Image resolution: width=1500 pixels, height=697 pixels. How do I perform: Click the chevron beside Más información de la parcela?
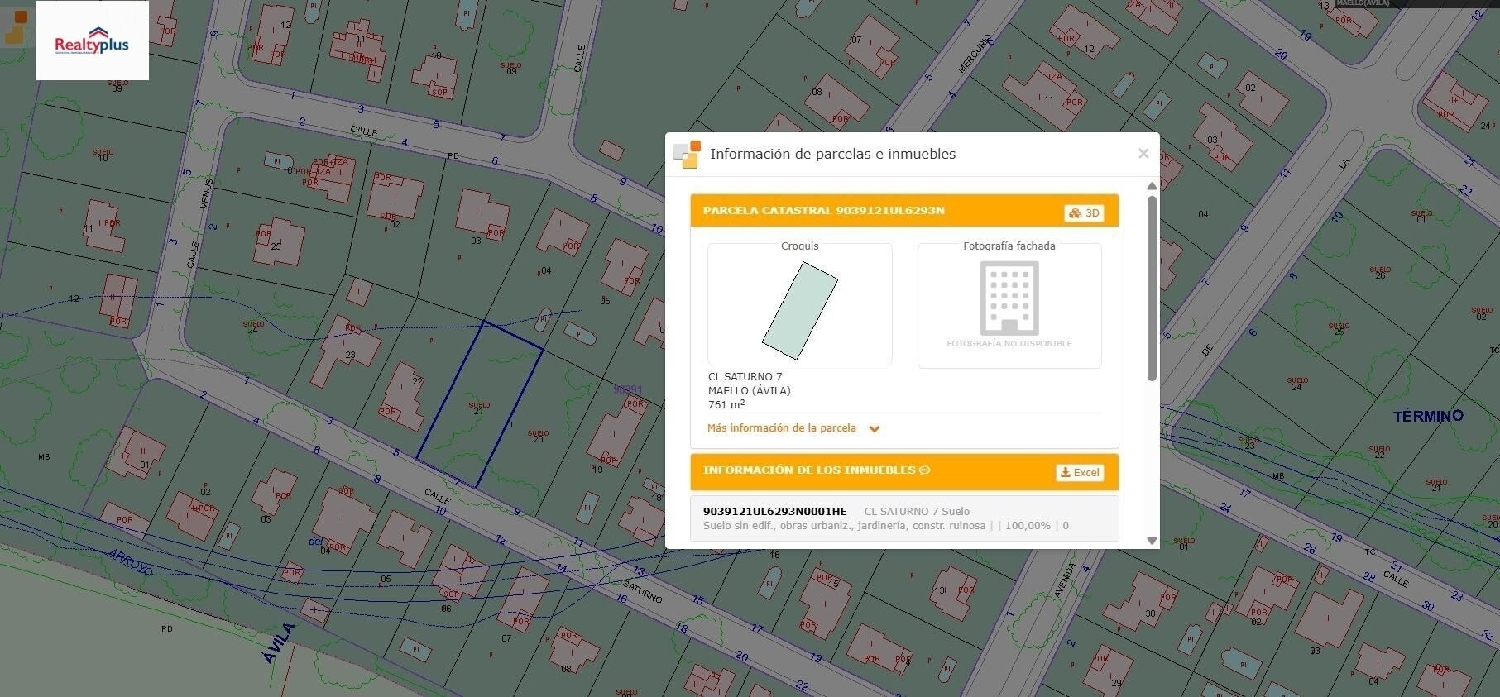coord(874,429)
